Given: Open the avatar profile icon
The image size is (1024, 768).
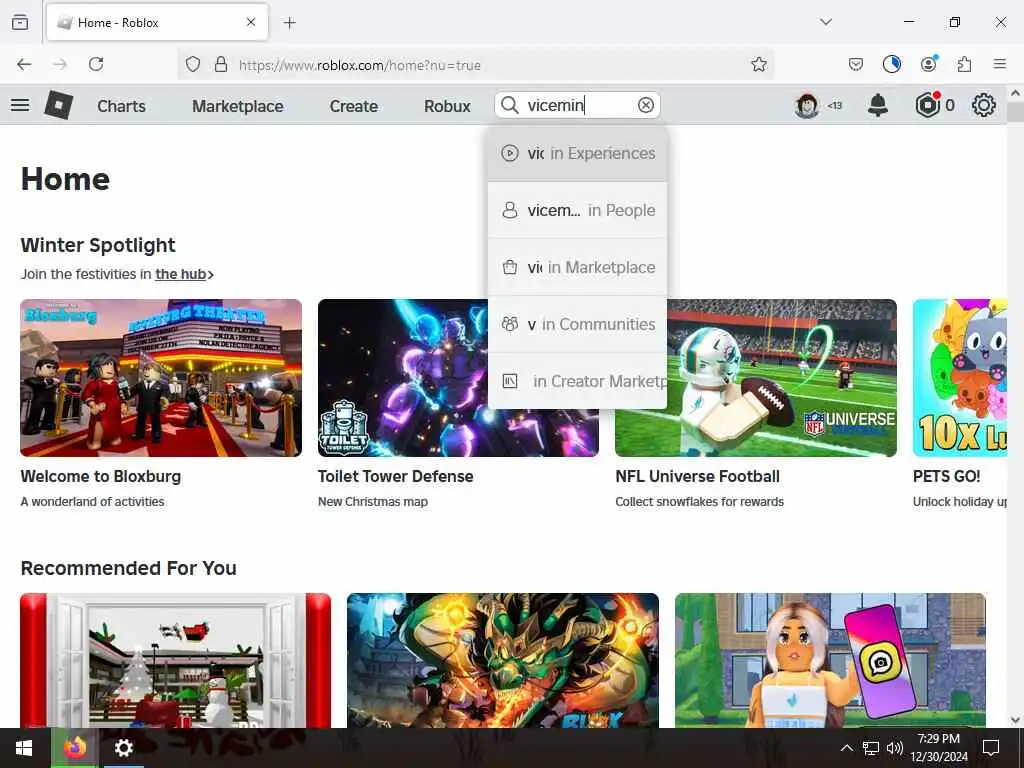Looking at the screenshot, I should coord(807,105).
